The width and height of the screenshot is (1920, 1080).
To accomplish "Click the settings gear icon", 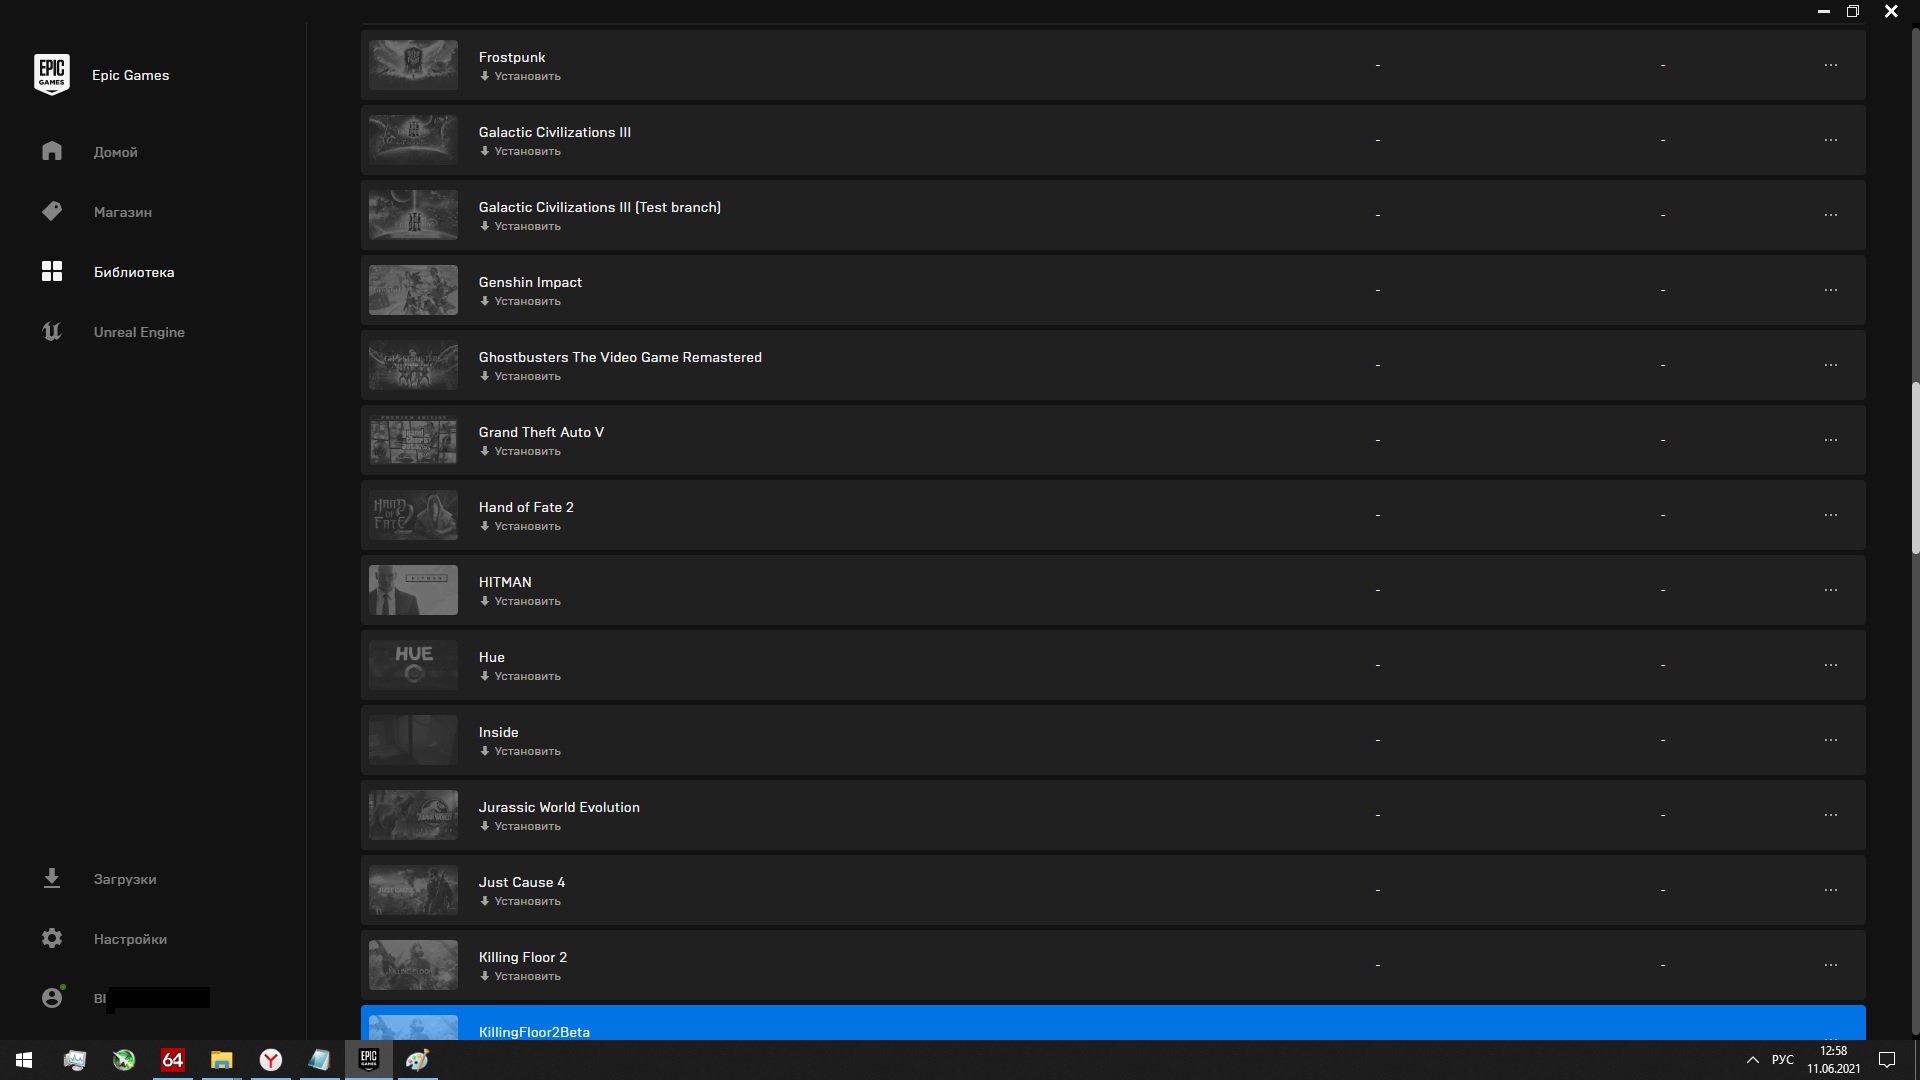I will coord(52,938).
